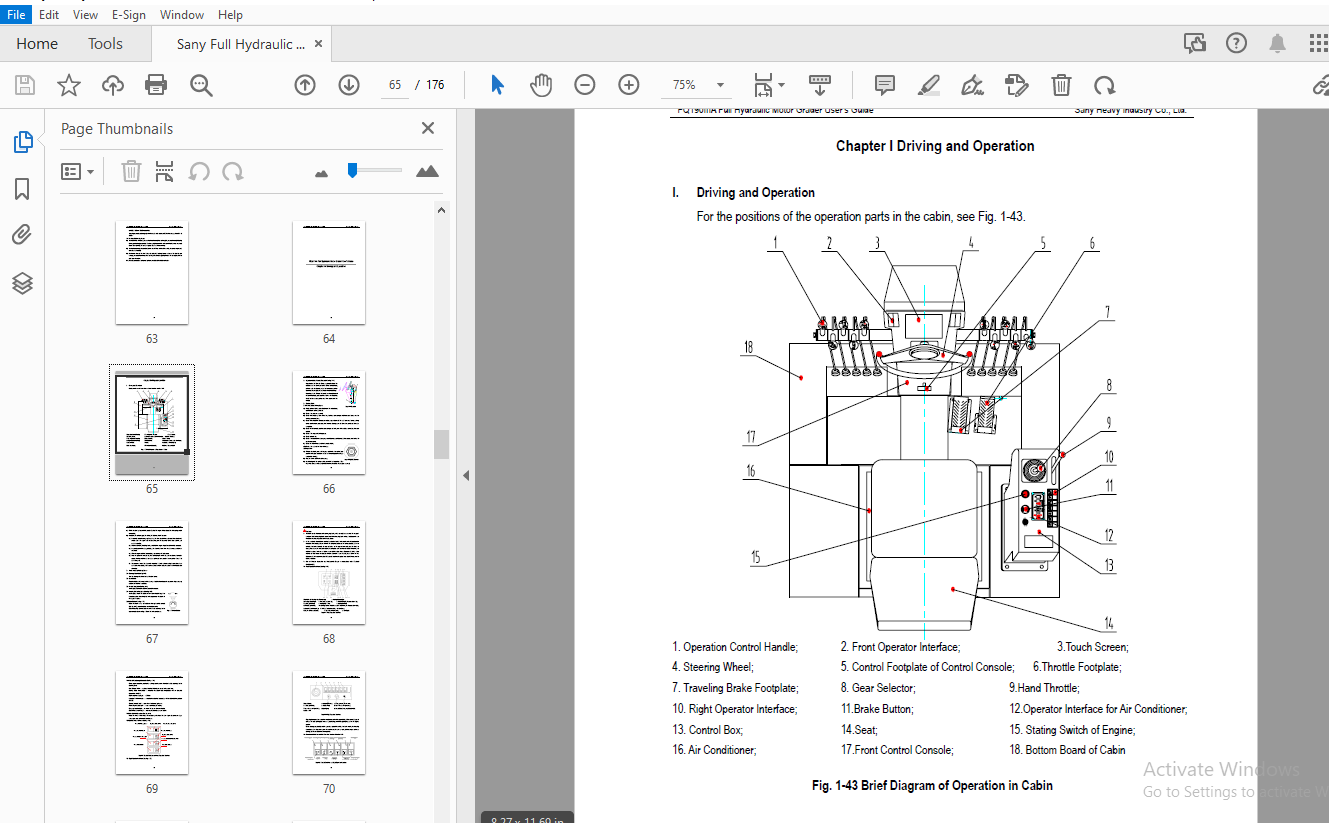Select the page 66 thumbnail
Image resolution: width=1329 pixels, height=823 pixels.
click(x=329, y=423)
